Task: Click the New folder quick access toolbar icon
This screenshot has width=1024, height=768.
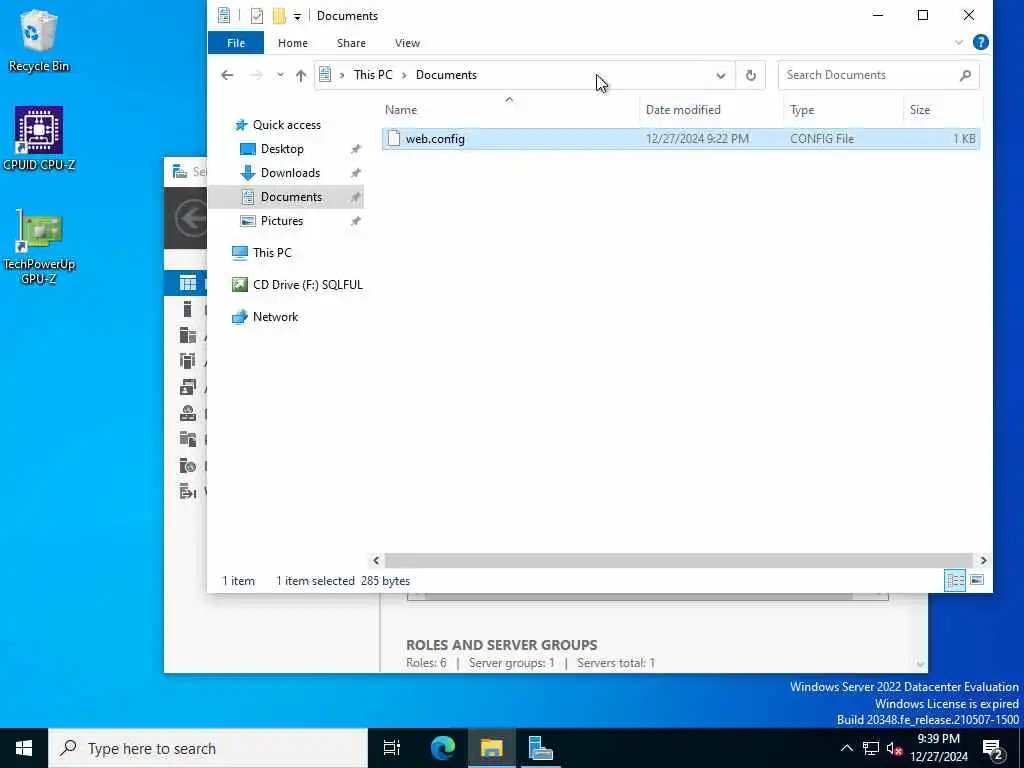Action: 280,16
